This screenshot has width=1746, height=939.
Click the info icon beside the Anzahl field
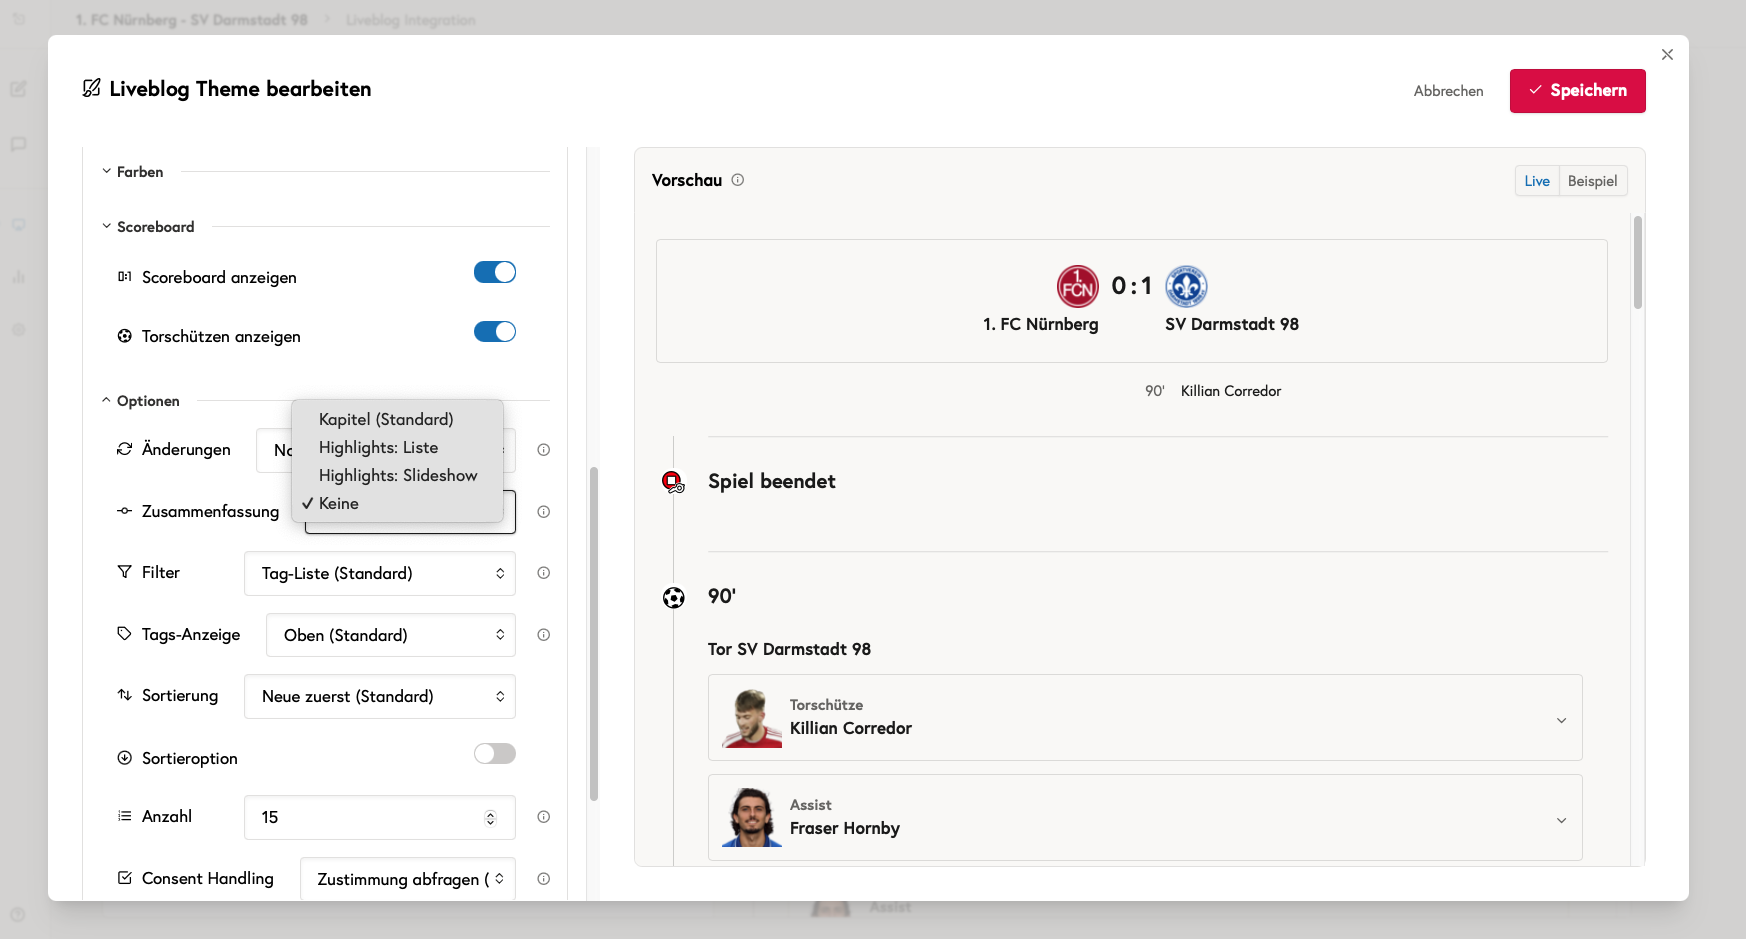(x=544, y=817)
